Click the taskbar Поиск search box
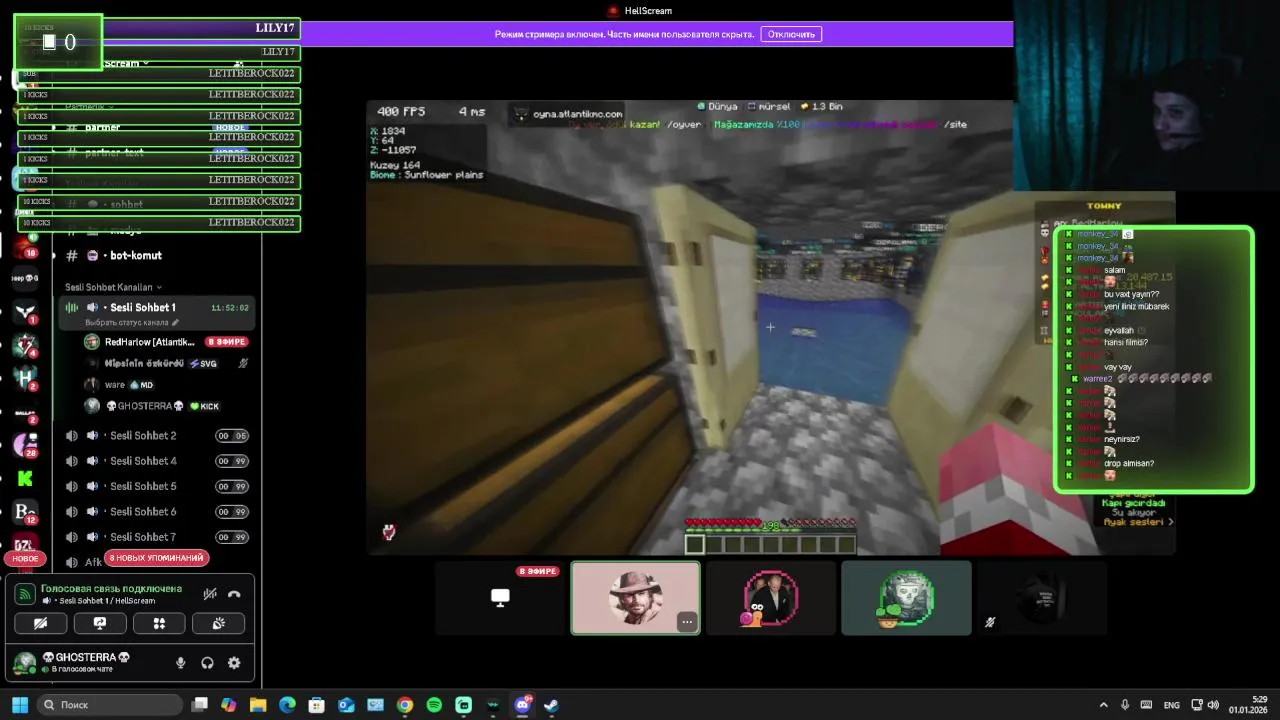This screenshot has width=1280, height=720. pyautogui.click(x=110, y=705)
